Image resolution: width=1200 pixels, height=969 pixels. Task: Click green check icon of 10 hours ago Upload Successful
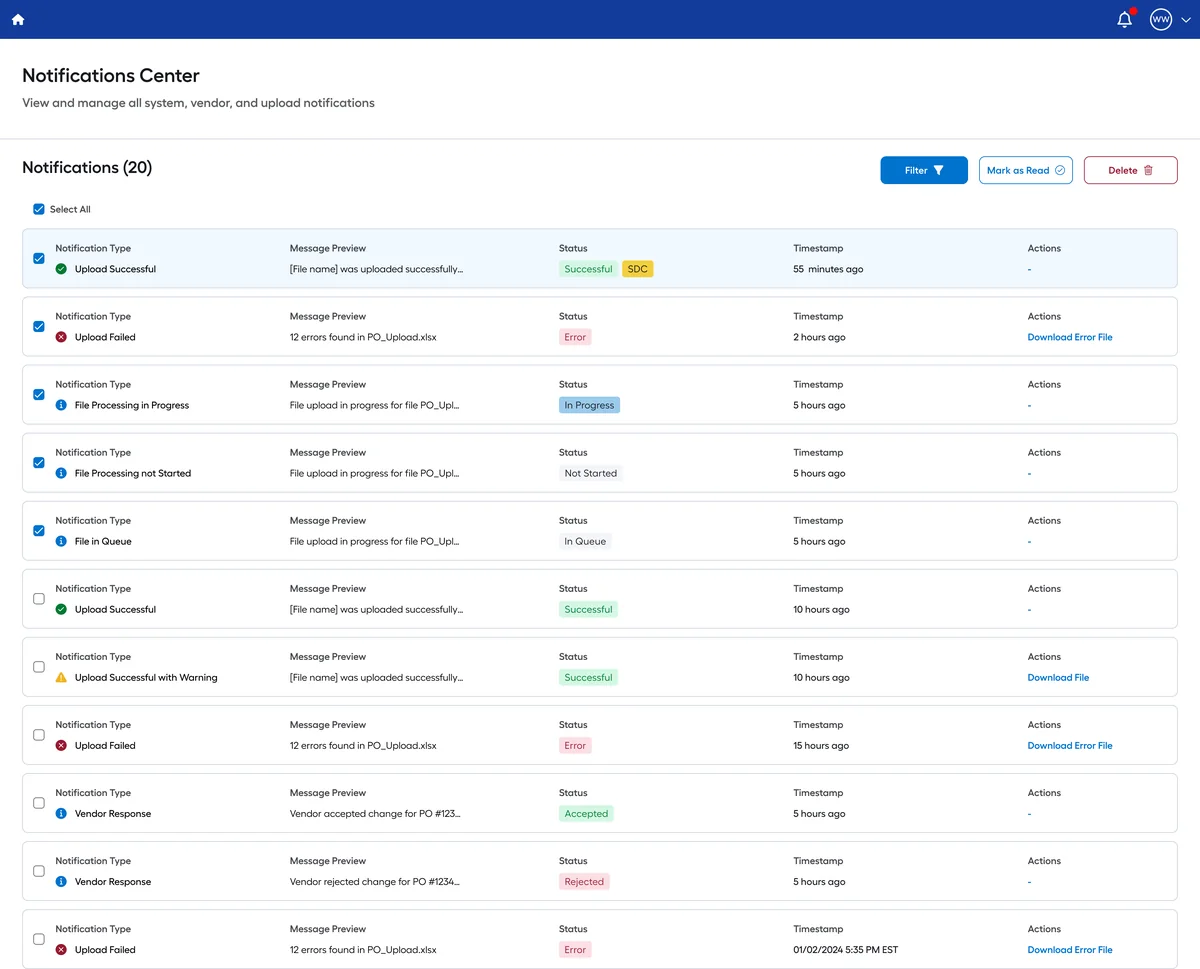click(x=61, y=609)
